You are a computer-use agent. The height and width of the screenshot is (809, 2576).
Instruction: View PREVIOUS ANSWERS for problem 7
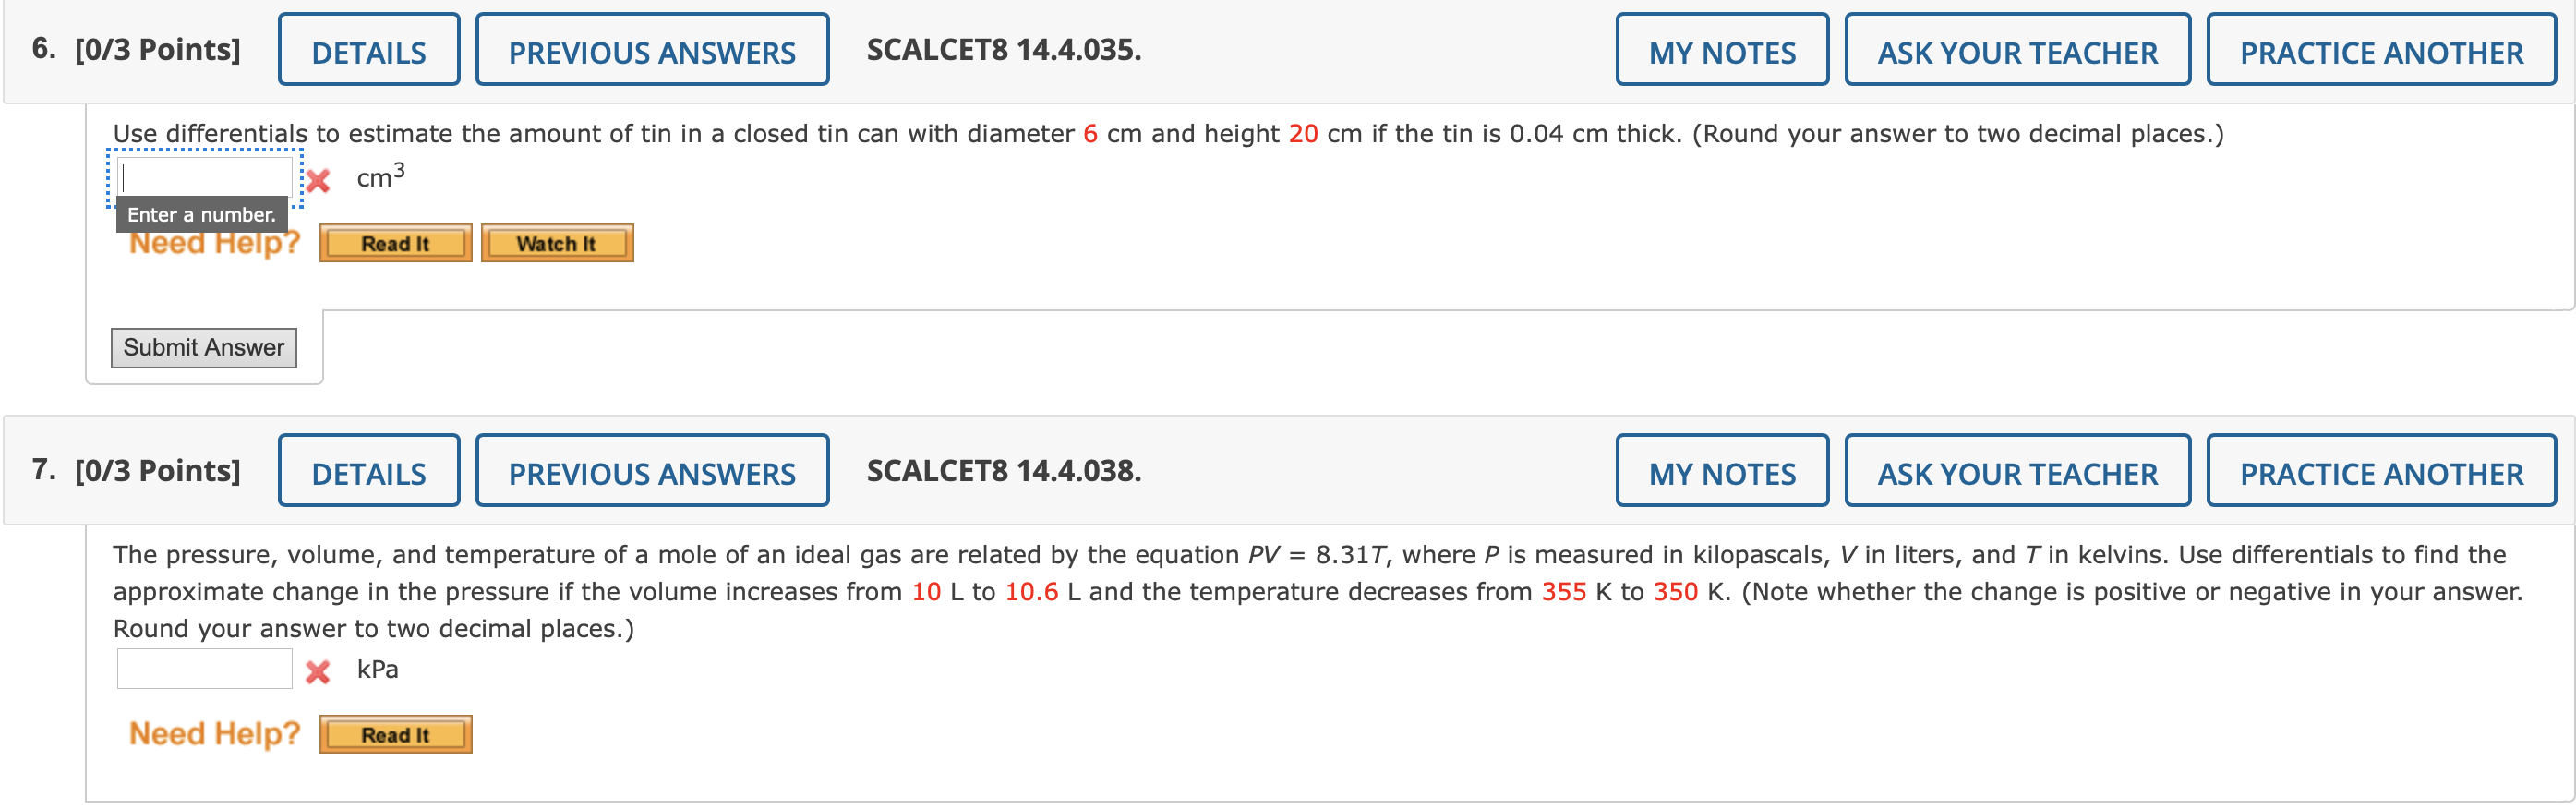tap(651, 471)
